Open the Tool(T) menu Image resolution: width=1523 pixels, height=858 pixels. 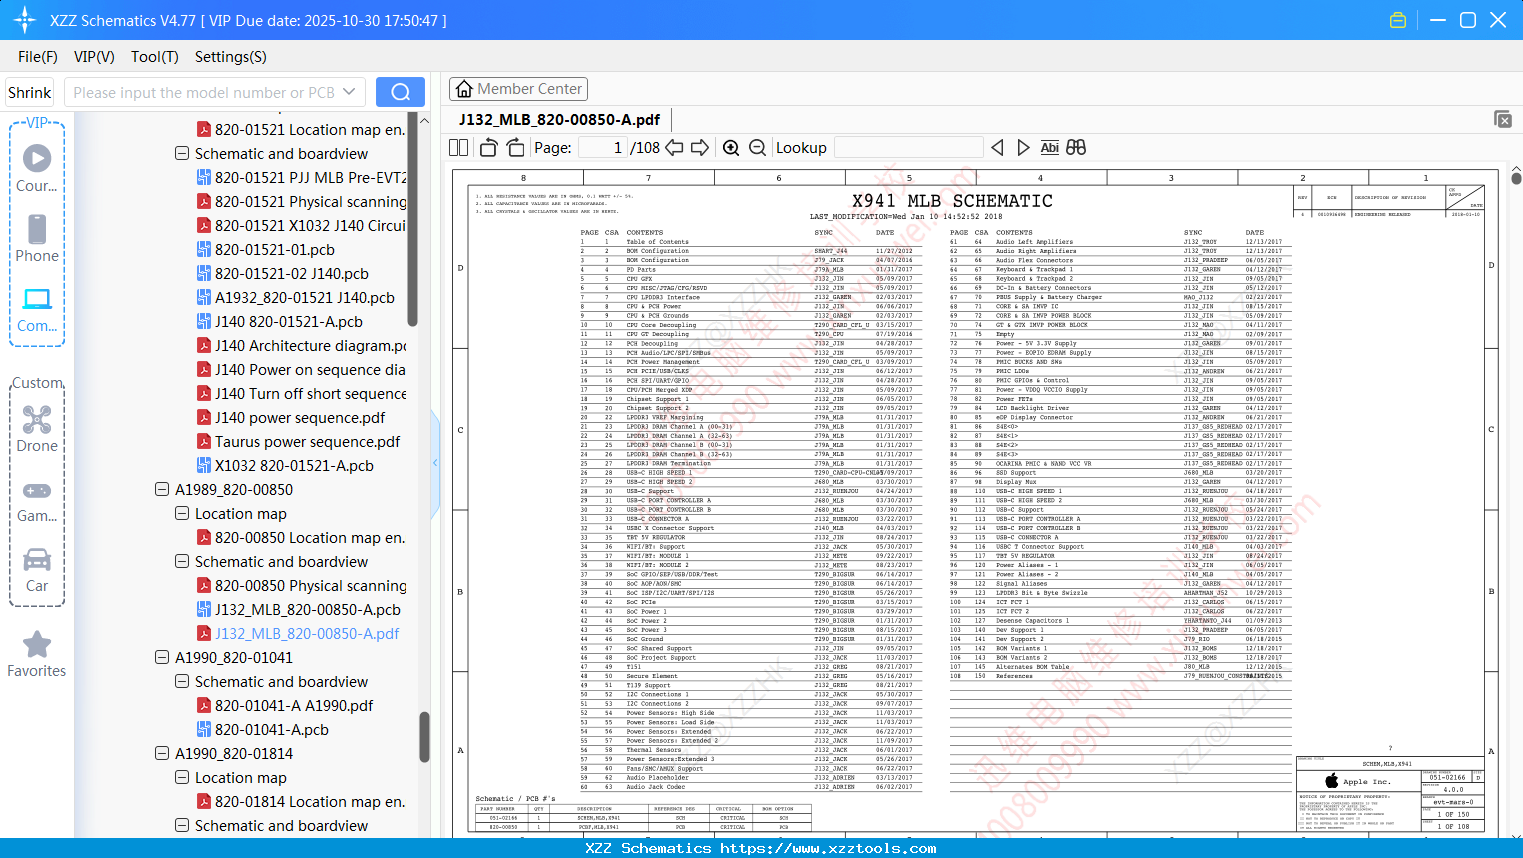155,57
